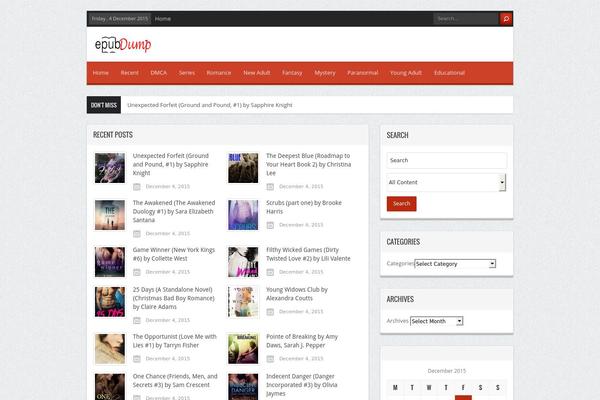Open The Awakened by Sara Elizabeth Santana title

tap(174, 211)
